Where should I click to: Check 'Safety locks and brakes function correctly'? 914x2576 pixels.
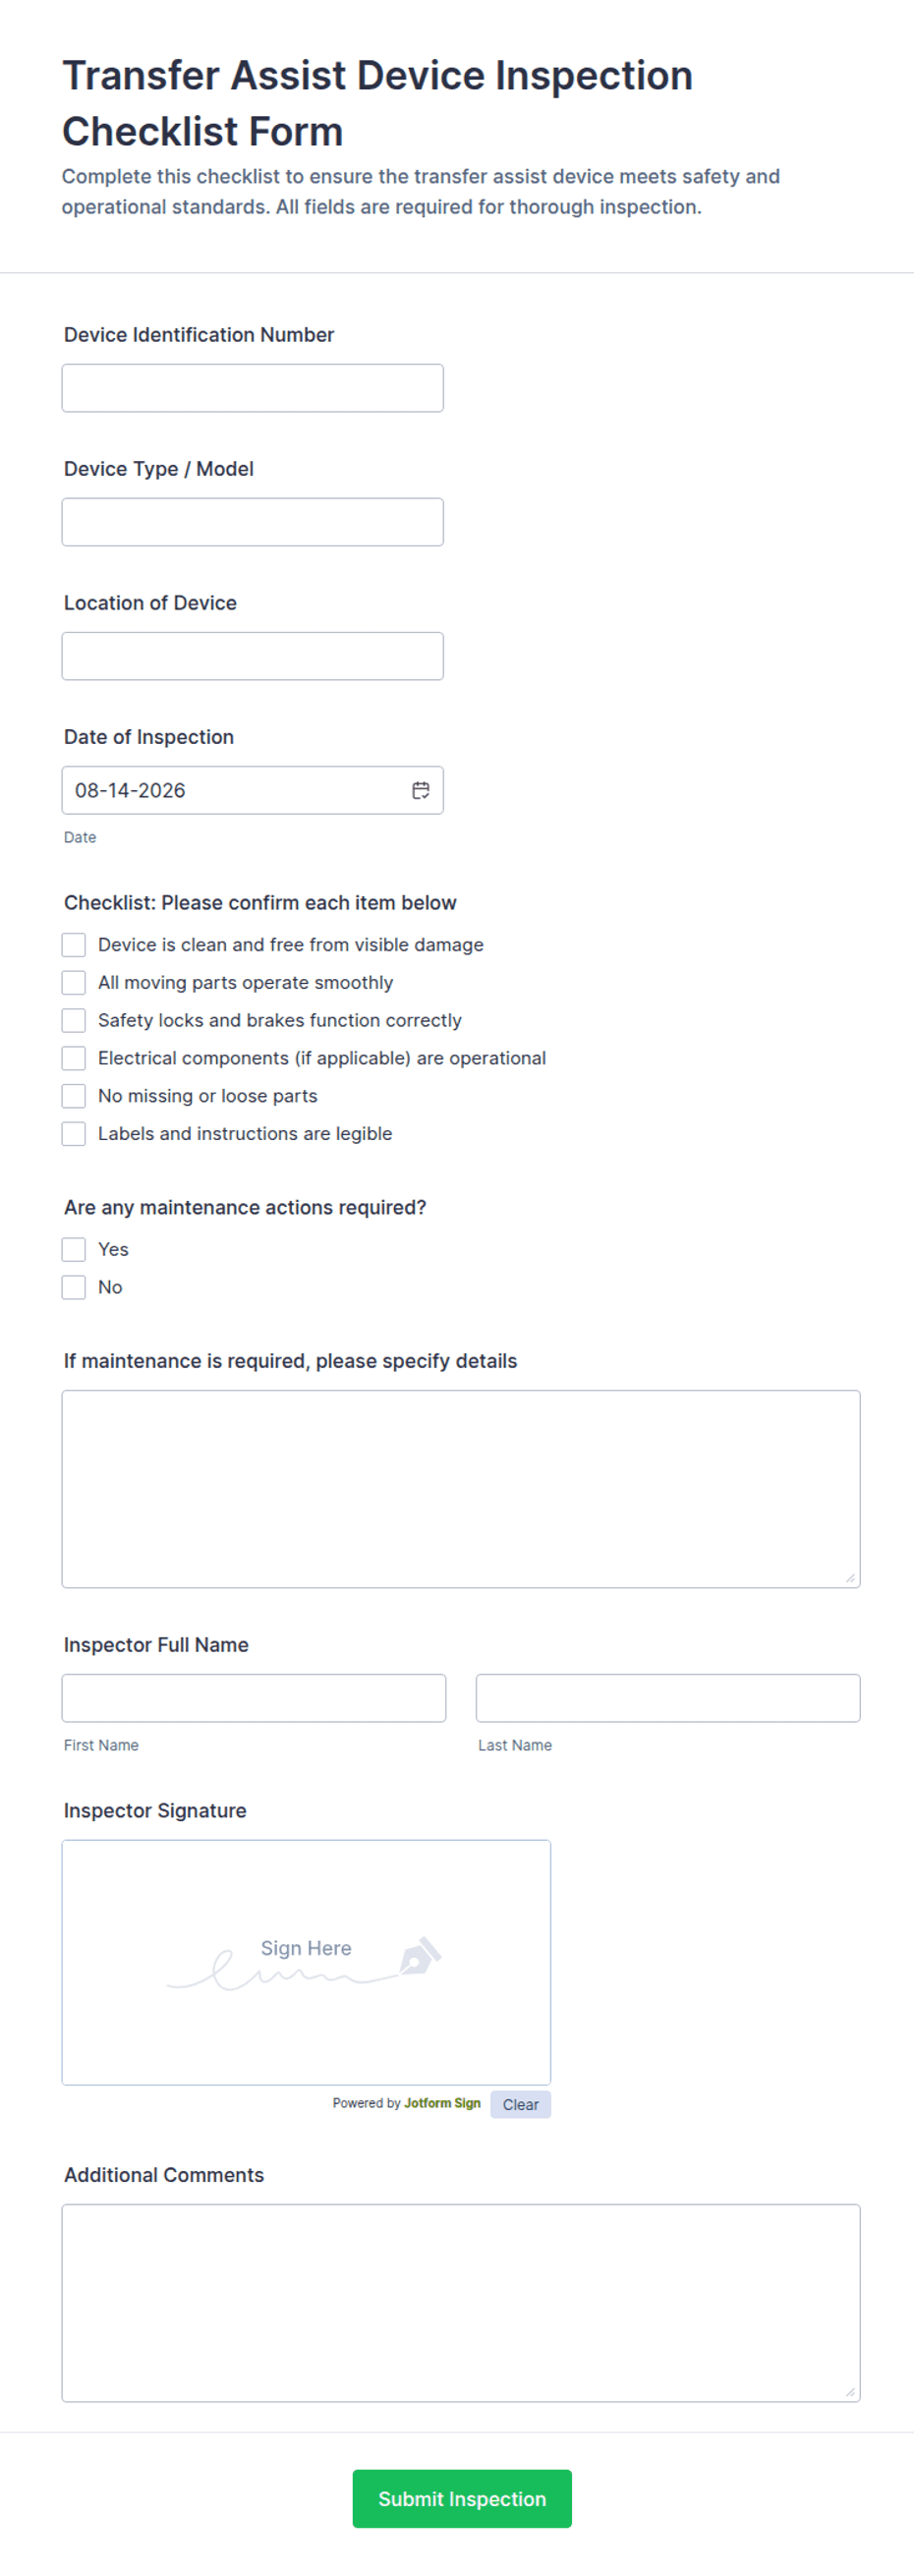[x=74, y=1020]
